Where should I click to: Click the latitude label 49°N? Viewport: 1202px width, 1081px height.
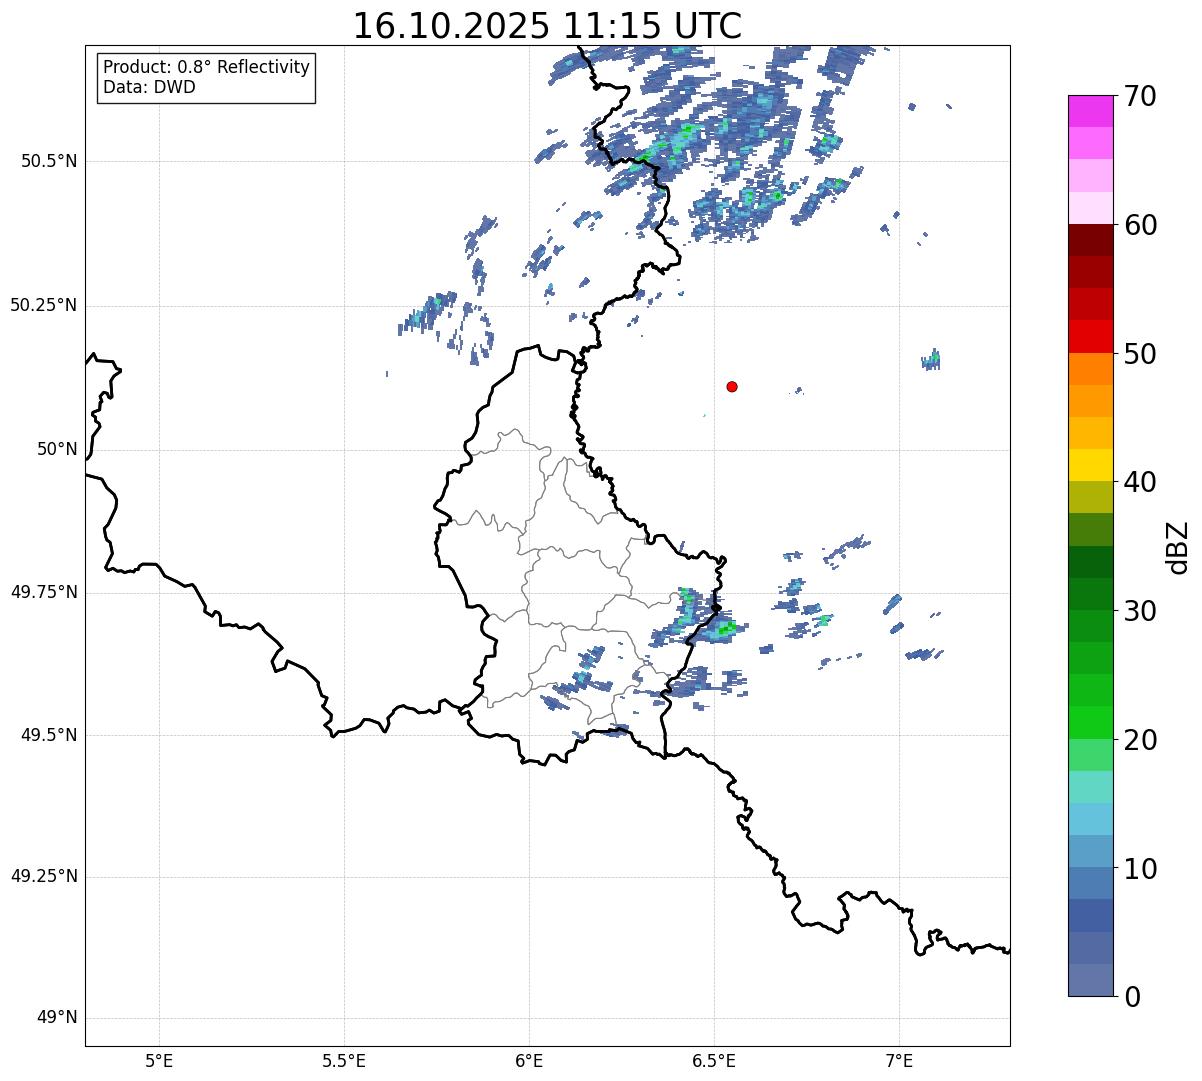pos(58,1018)
